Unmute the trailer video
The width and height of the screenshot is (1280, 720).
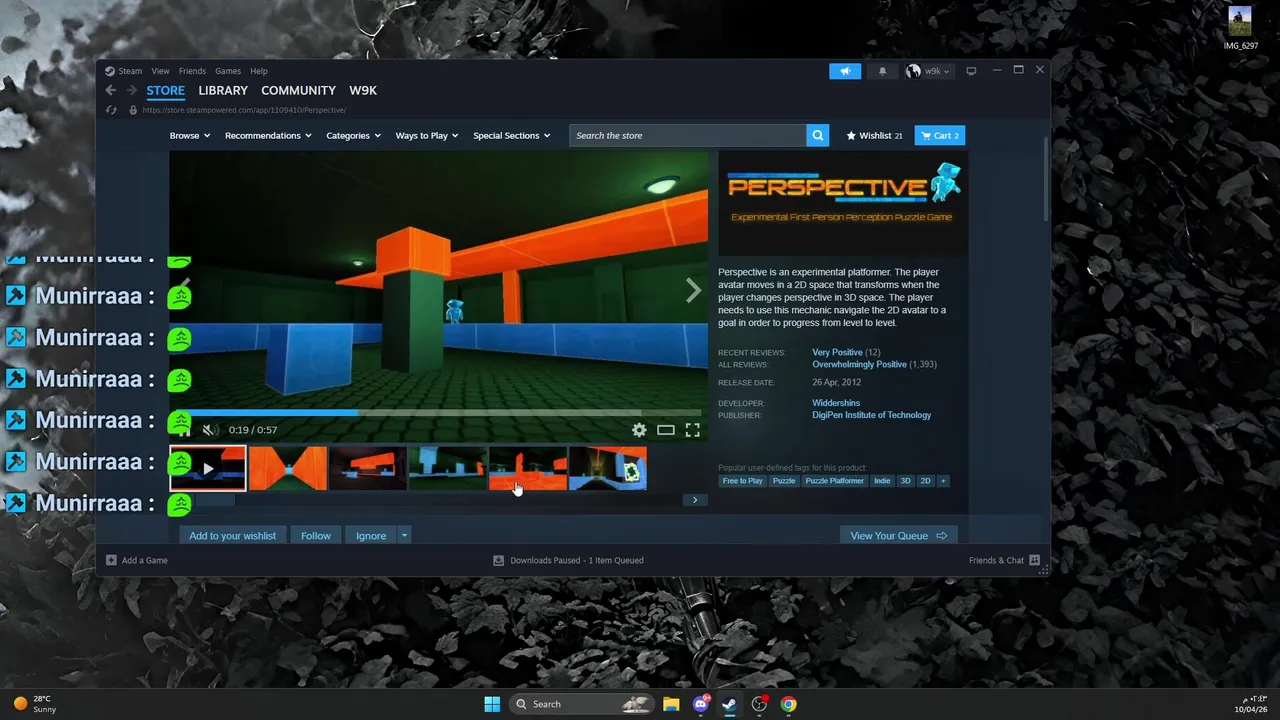pos(209,430)
